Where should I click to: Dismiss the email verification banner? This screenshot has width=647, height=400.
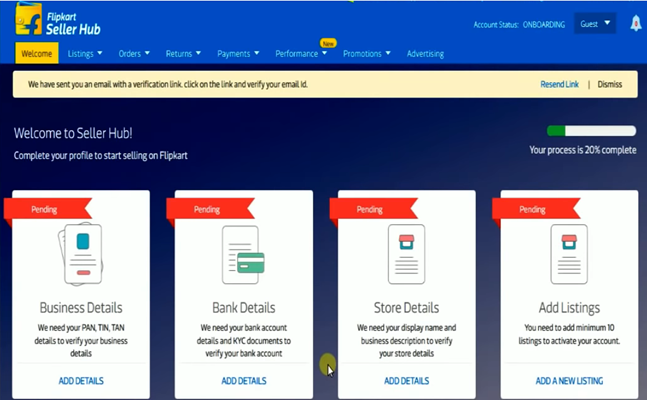609,84
